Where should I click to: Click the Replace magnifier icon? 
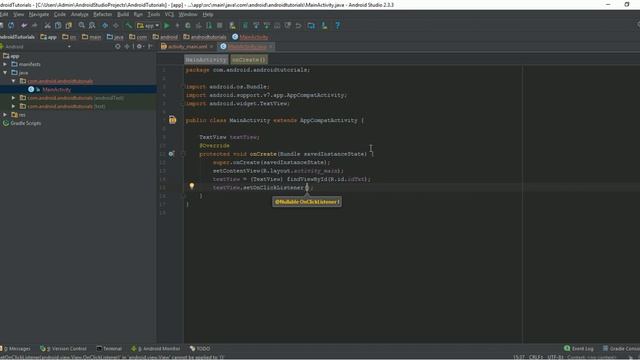click(x=92, y=25)
